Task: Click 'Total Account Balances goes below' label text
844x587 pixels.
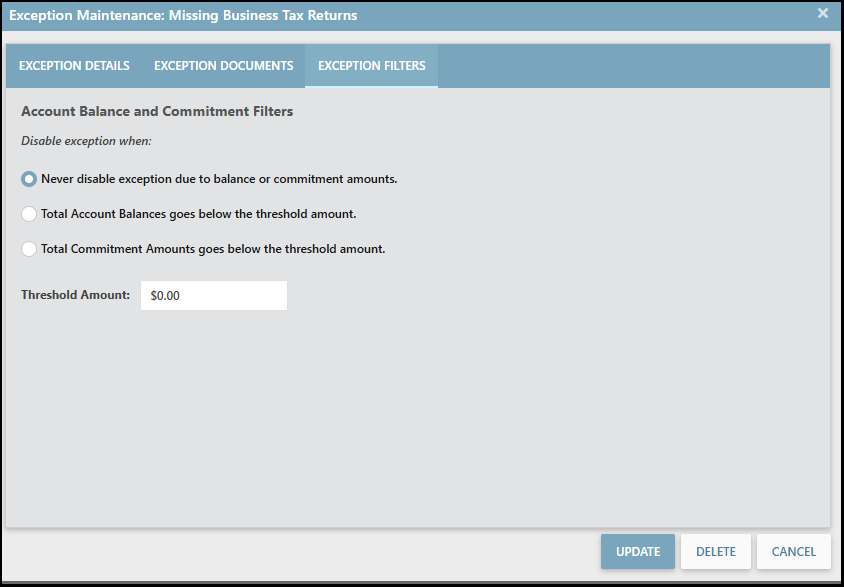Action: tap(198, 214)
